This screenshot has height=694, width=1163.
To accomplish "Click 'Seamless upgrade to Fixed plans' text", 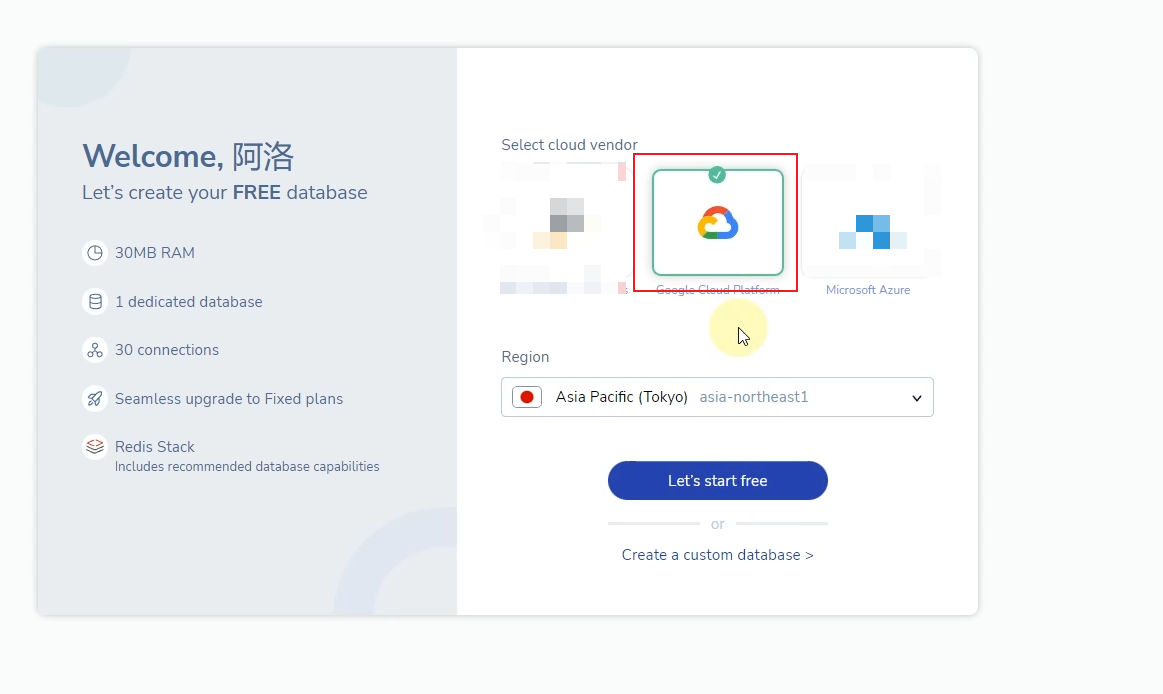I will (228, 399).
